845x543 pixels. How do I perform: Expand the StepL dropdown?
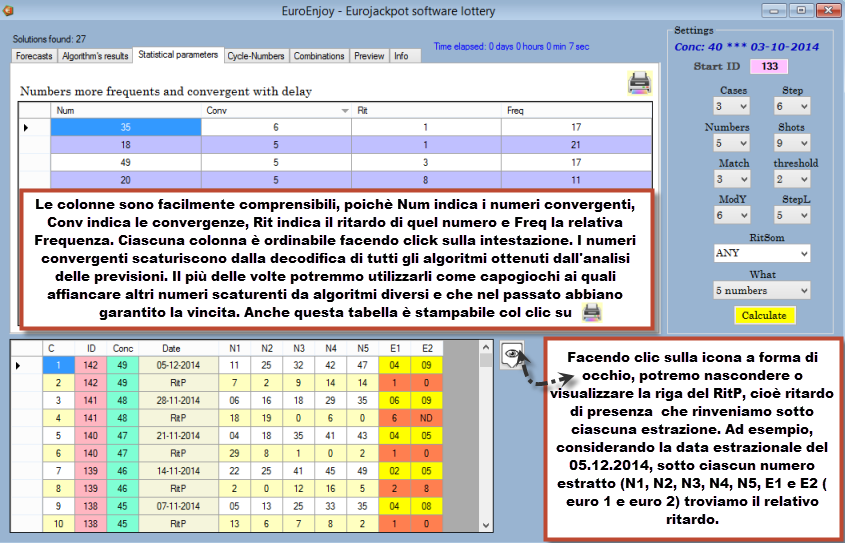[792, 215]
